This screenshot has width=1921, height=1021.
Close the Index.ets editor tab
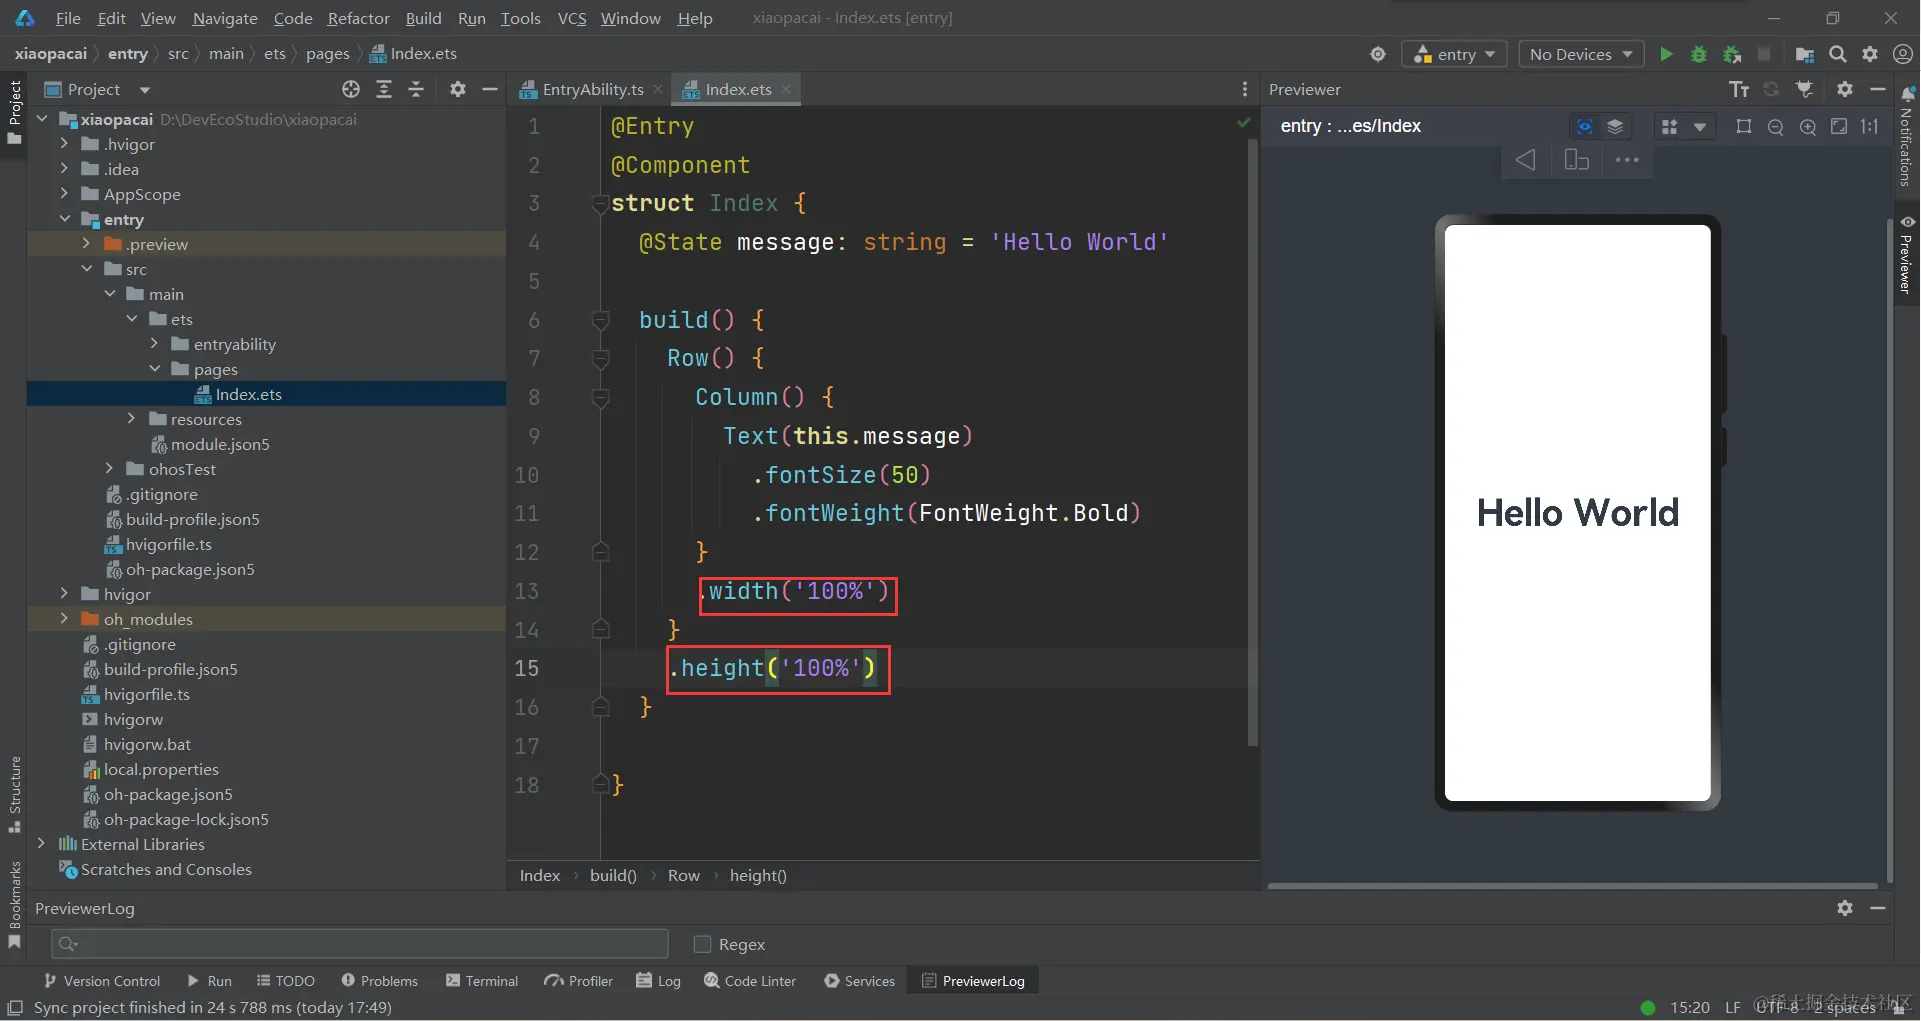pos(786,89)
